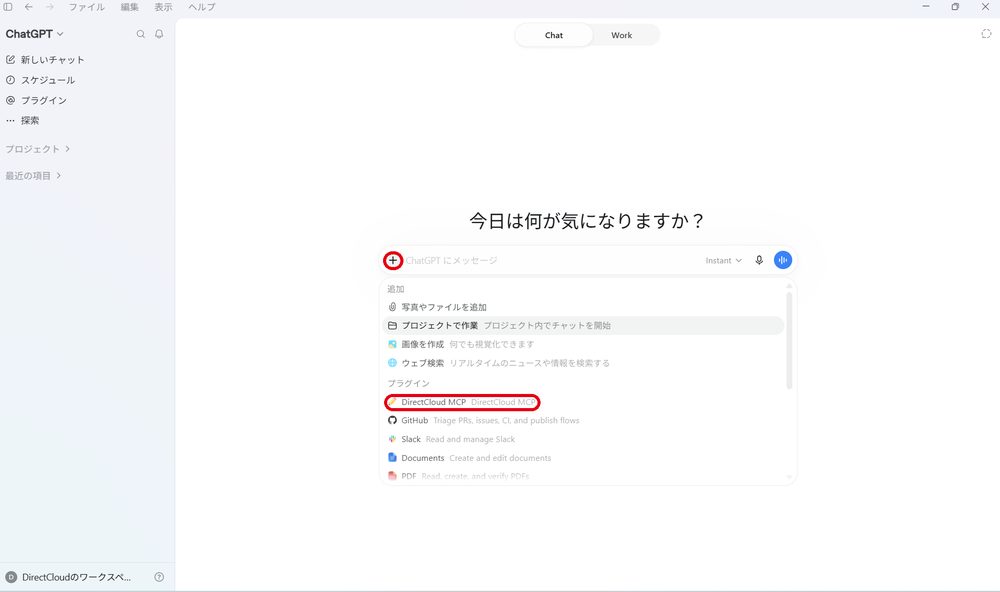The image size is (1000, 592).
Task: Switch to the Chat tab
Action: 554,35
